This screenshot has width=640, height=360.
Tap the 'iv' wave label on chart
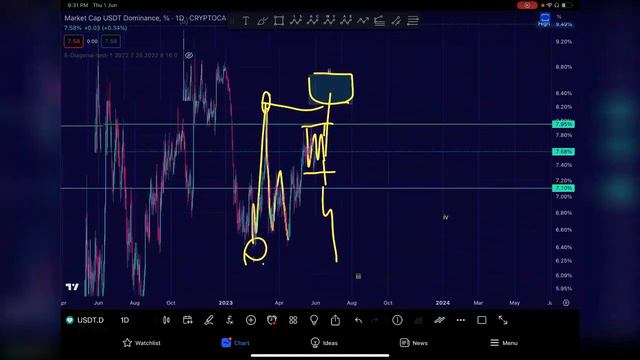[x=445, y=218]
